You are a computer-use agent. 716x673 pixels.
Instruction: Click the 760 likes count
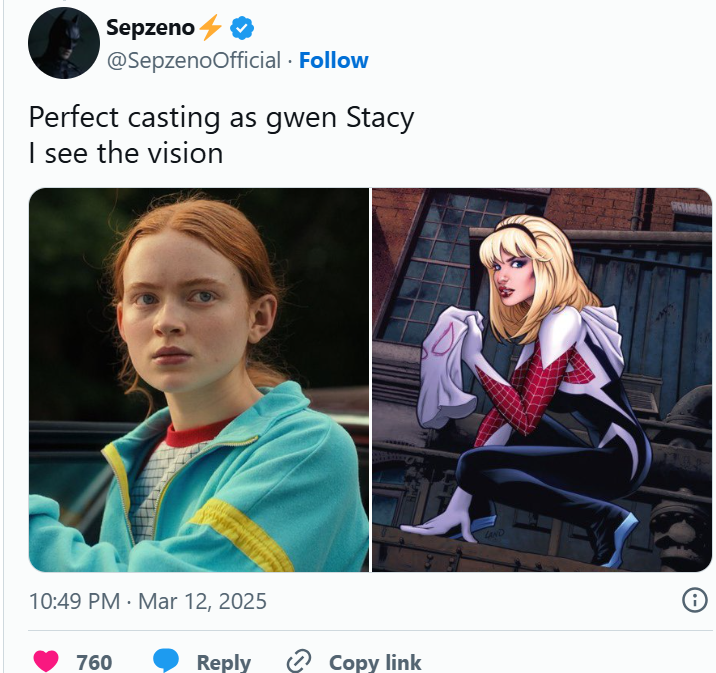(94, 662)
